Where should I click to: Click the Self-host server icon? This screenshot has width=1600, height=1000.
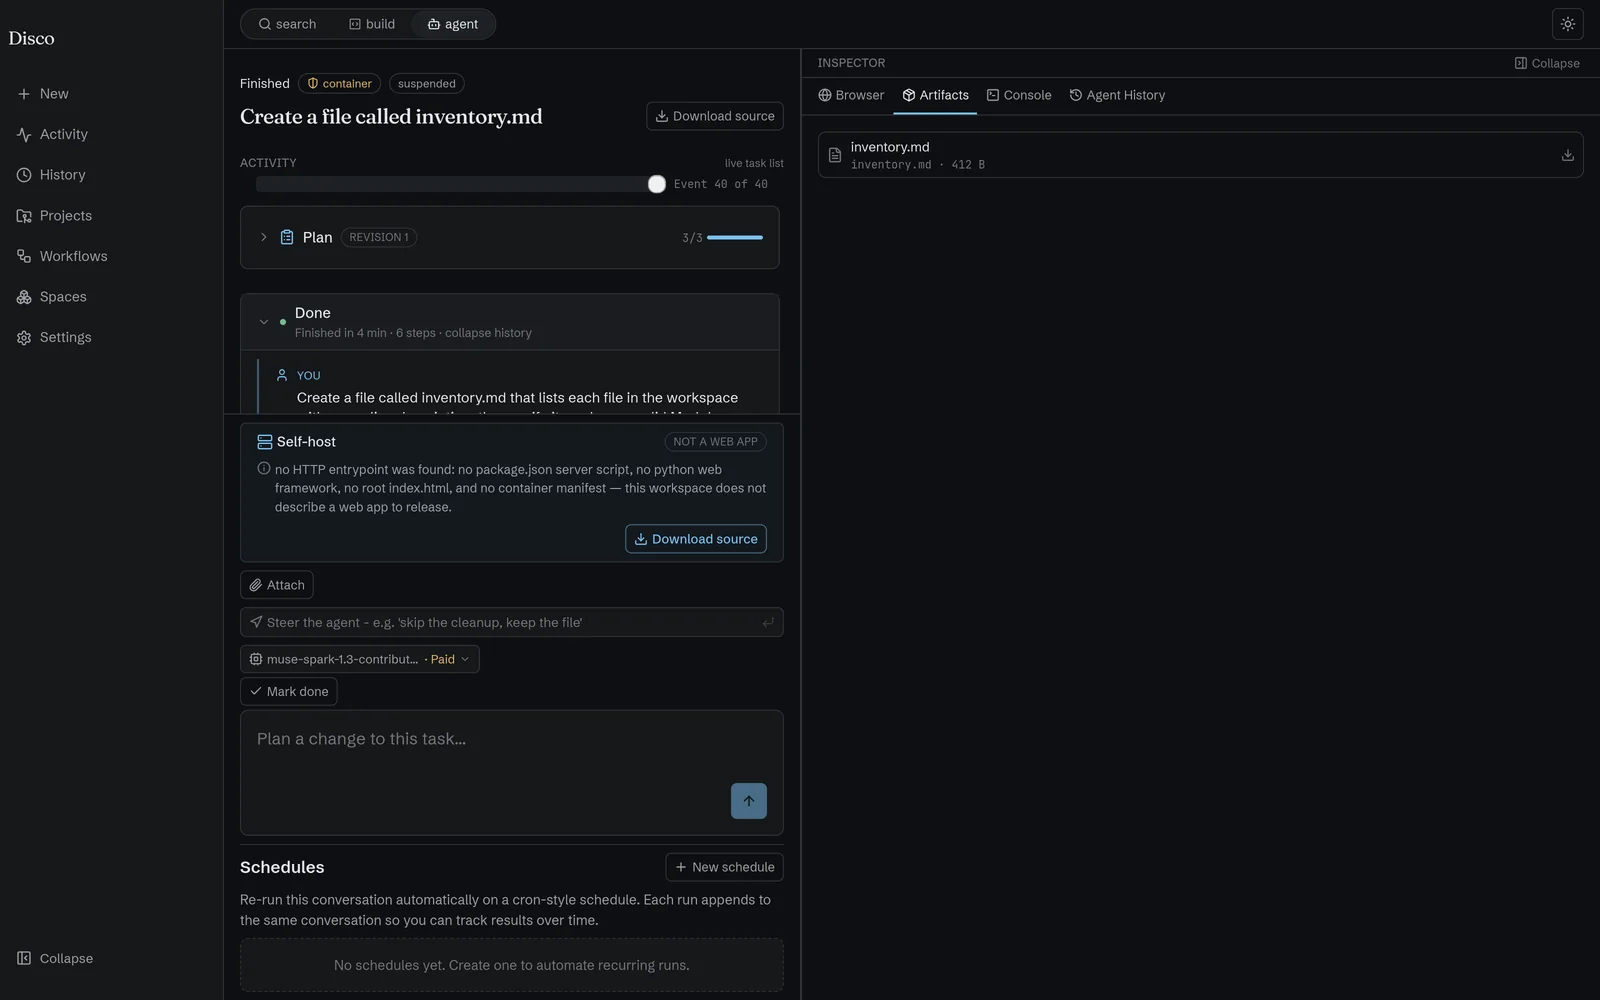click(x=265, y=442)
